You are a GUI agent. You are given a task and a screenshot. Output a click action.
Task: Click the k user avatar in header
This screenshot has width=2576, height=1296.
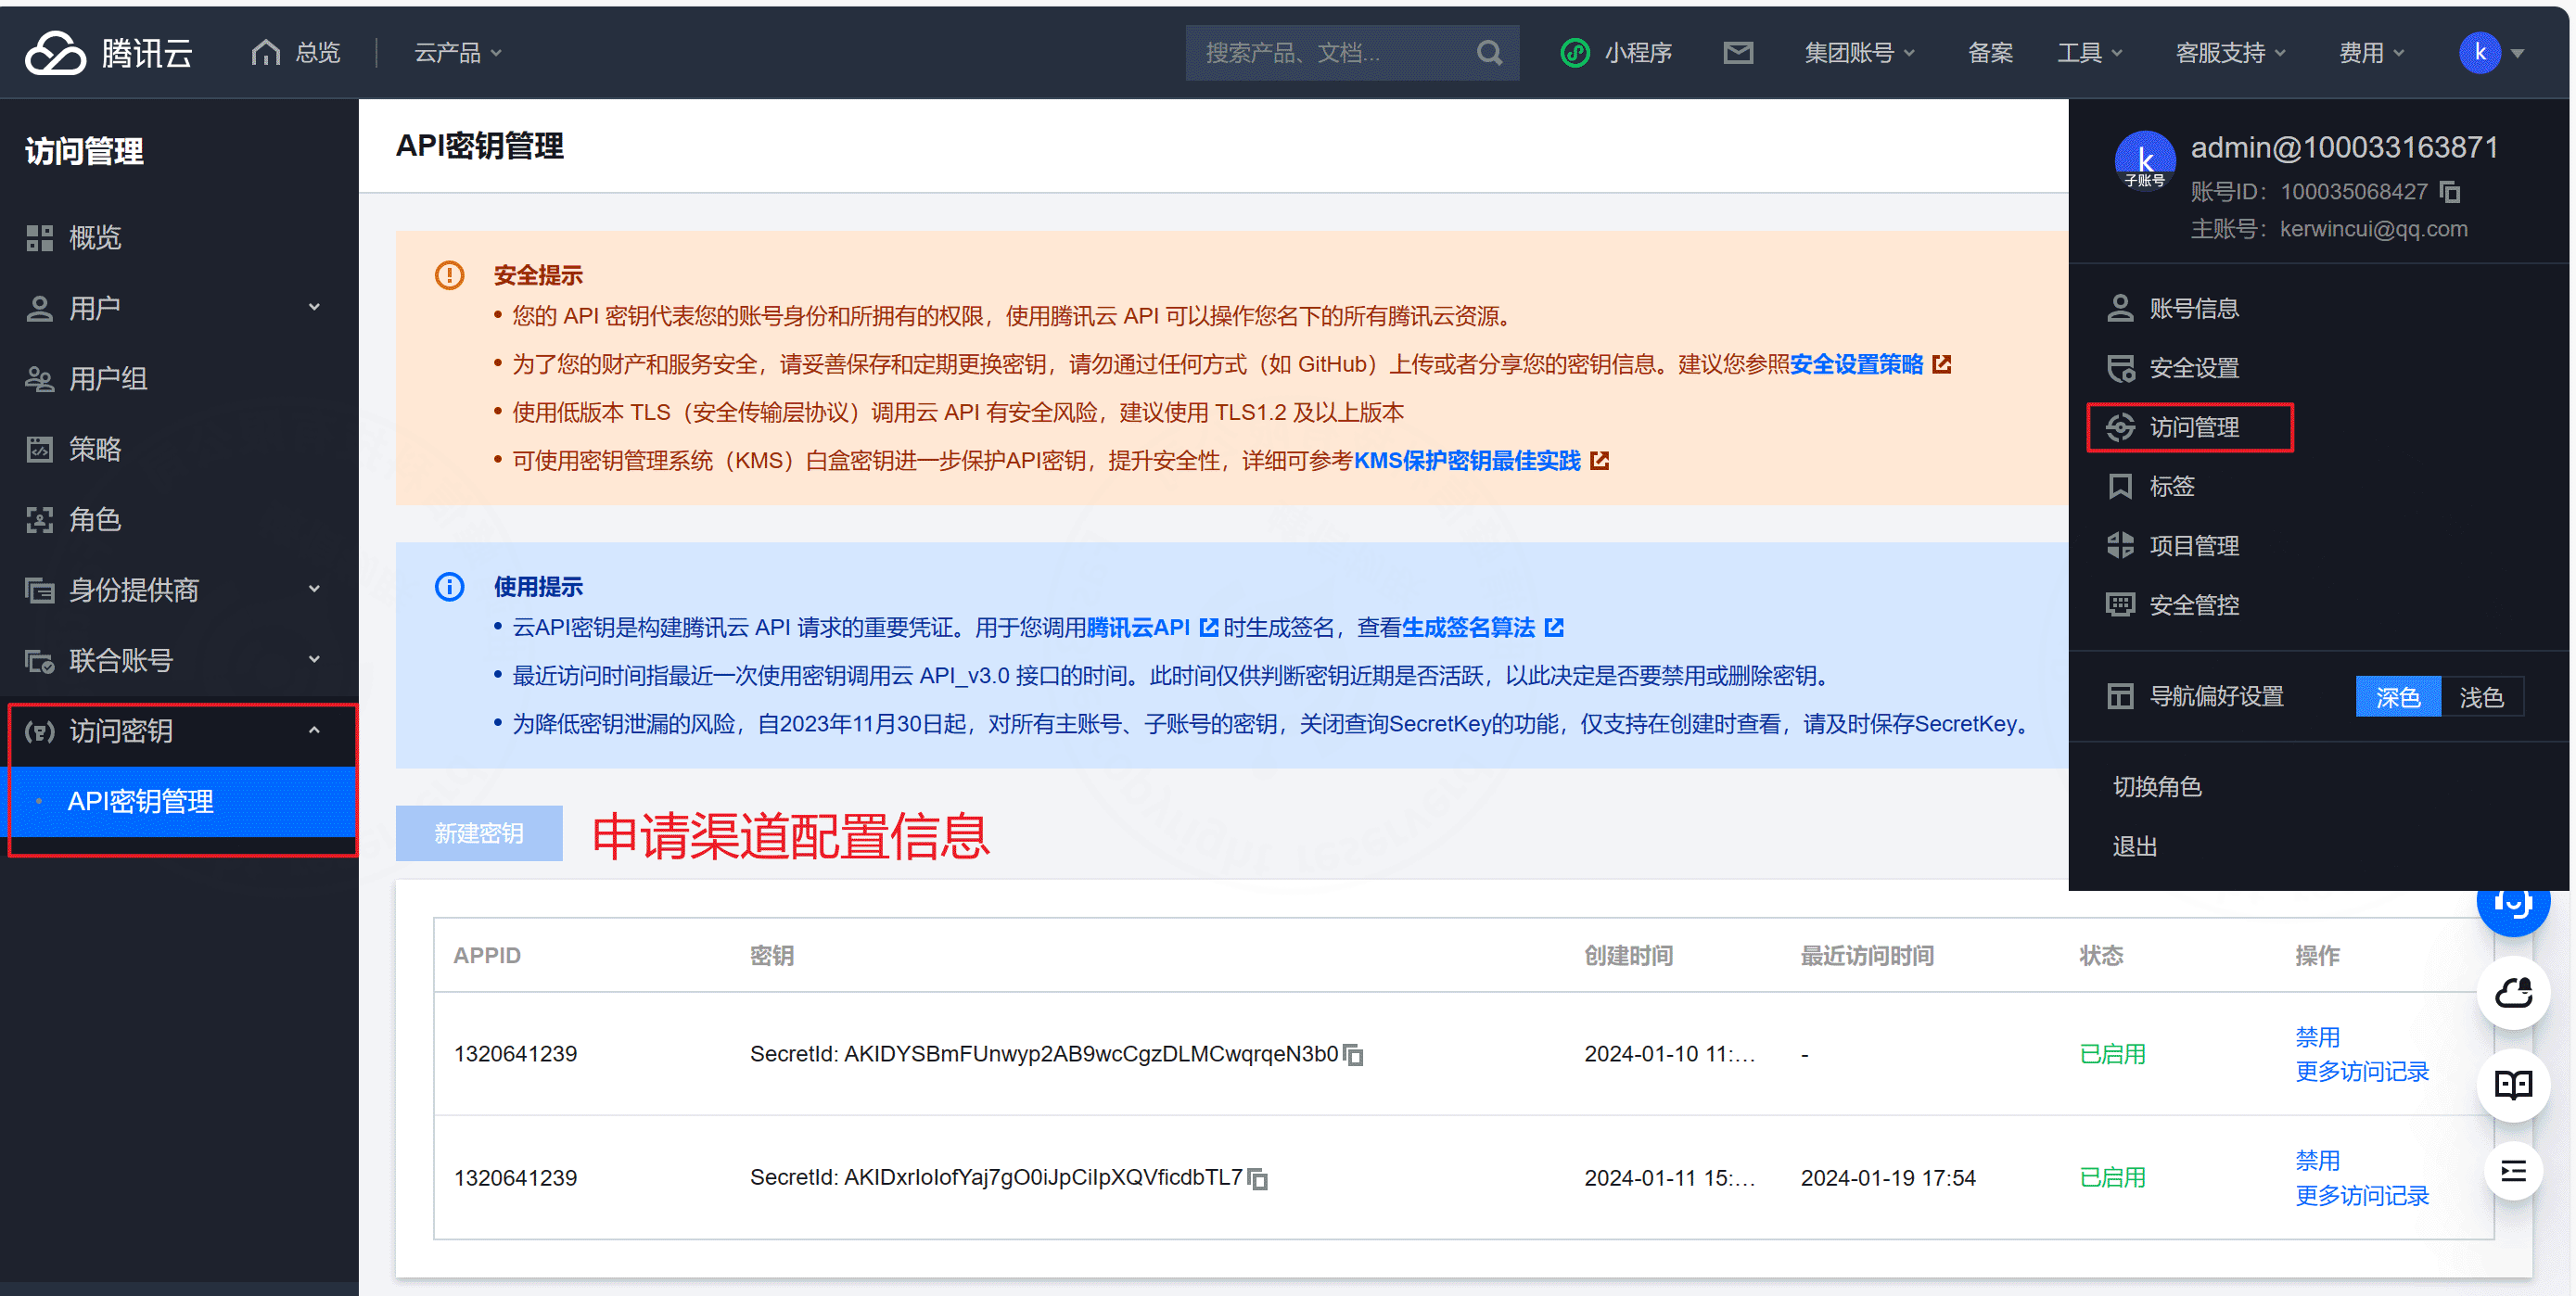2479,52
